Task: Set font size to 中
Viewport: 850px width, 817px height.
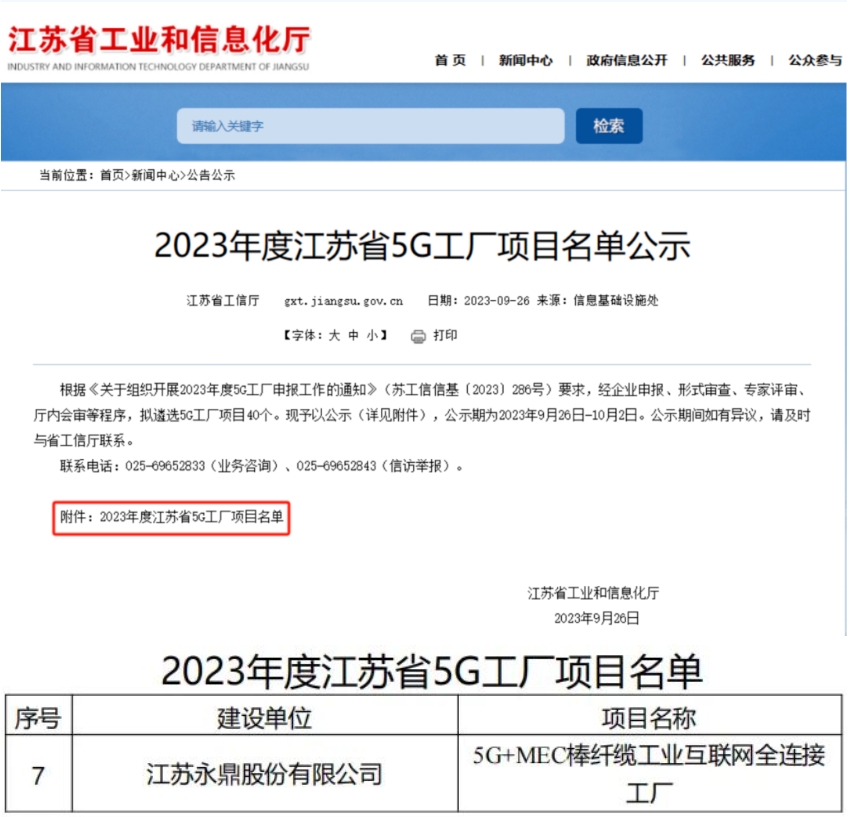Action: tap(353, 336)
